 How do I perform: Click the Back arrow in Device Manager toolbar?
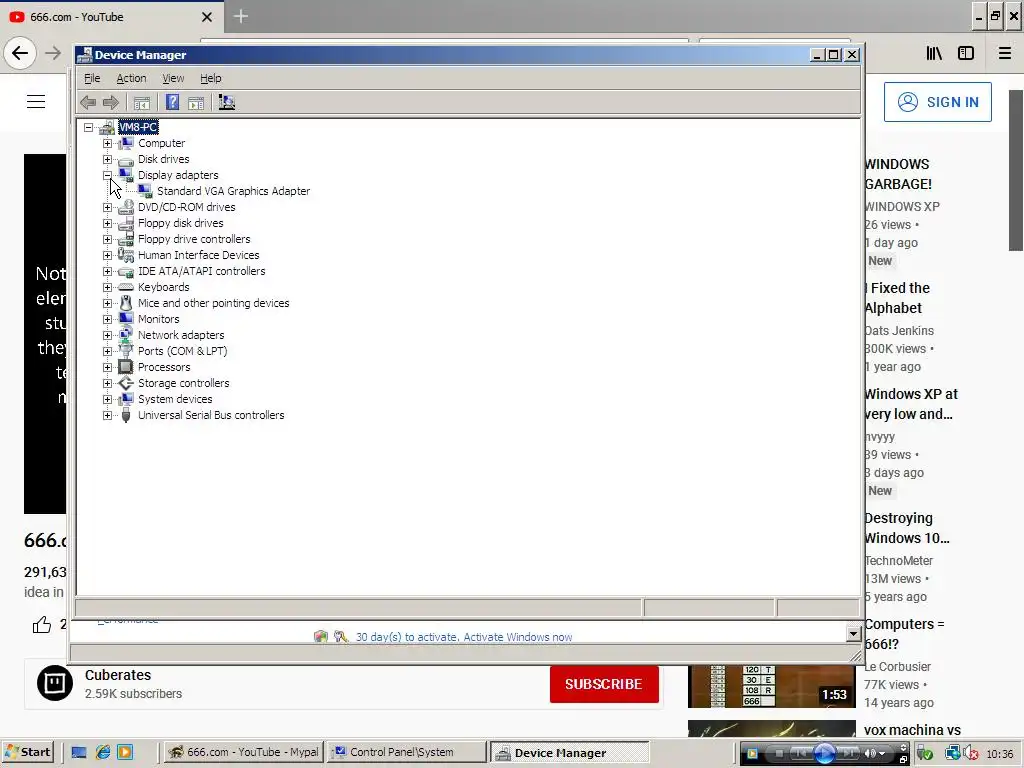coord(88,103)
